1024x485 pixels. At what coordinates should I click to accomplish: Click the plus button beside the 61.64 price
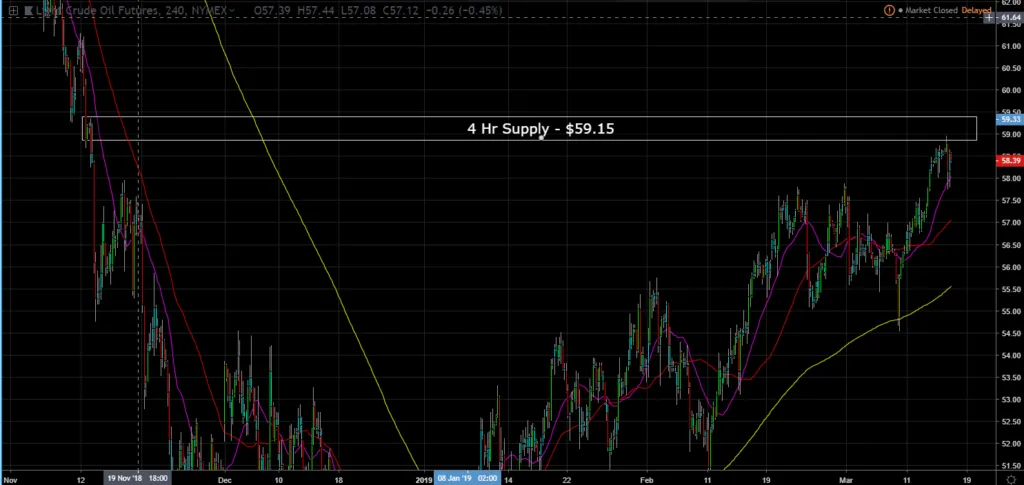tap(991, 18)
